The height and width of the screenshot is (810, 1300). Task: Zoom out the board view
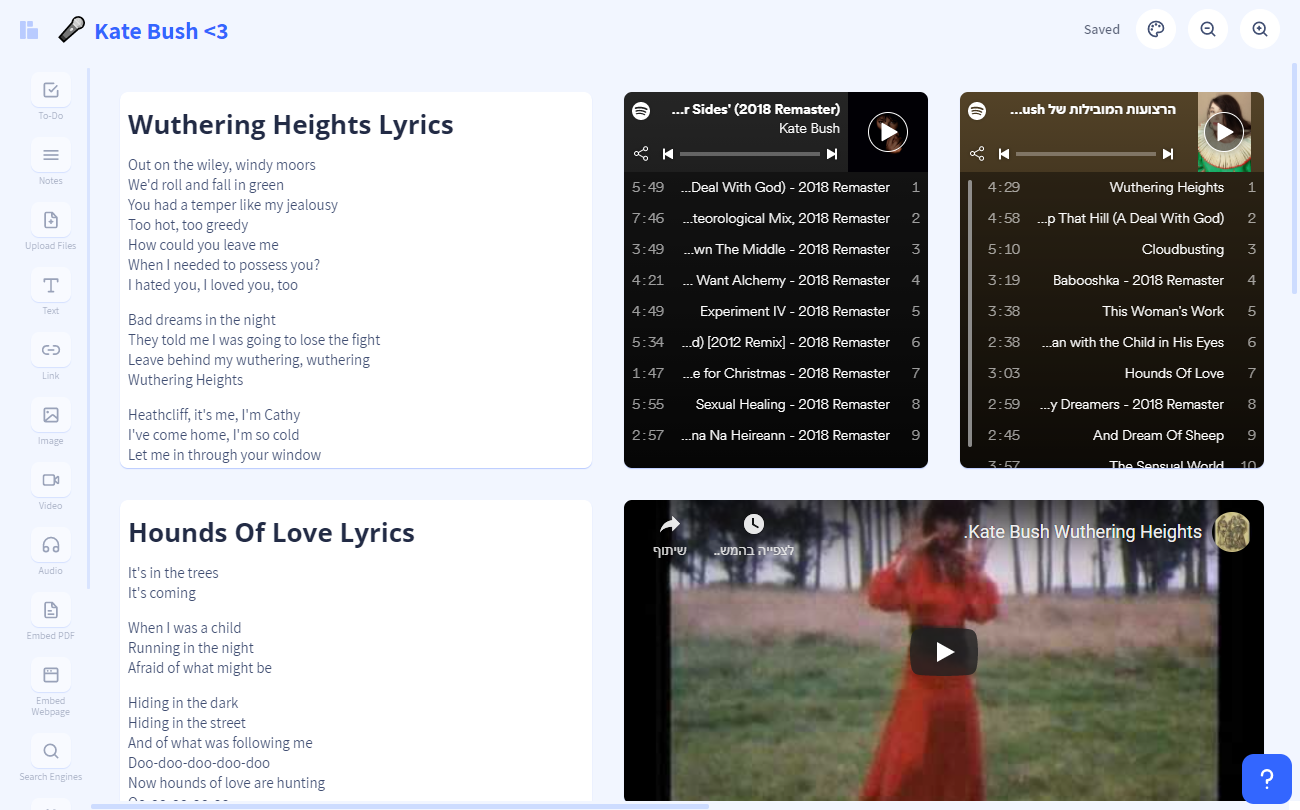pyautogui.click(x=1208, y=29)
